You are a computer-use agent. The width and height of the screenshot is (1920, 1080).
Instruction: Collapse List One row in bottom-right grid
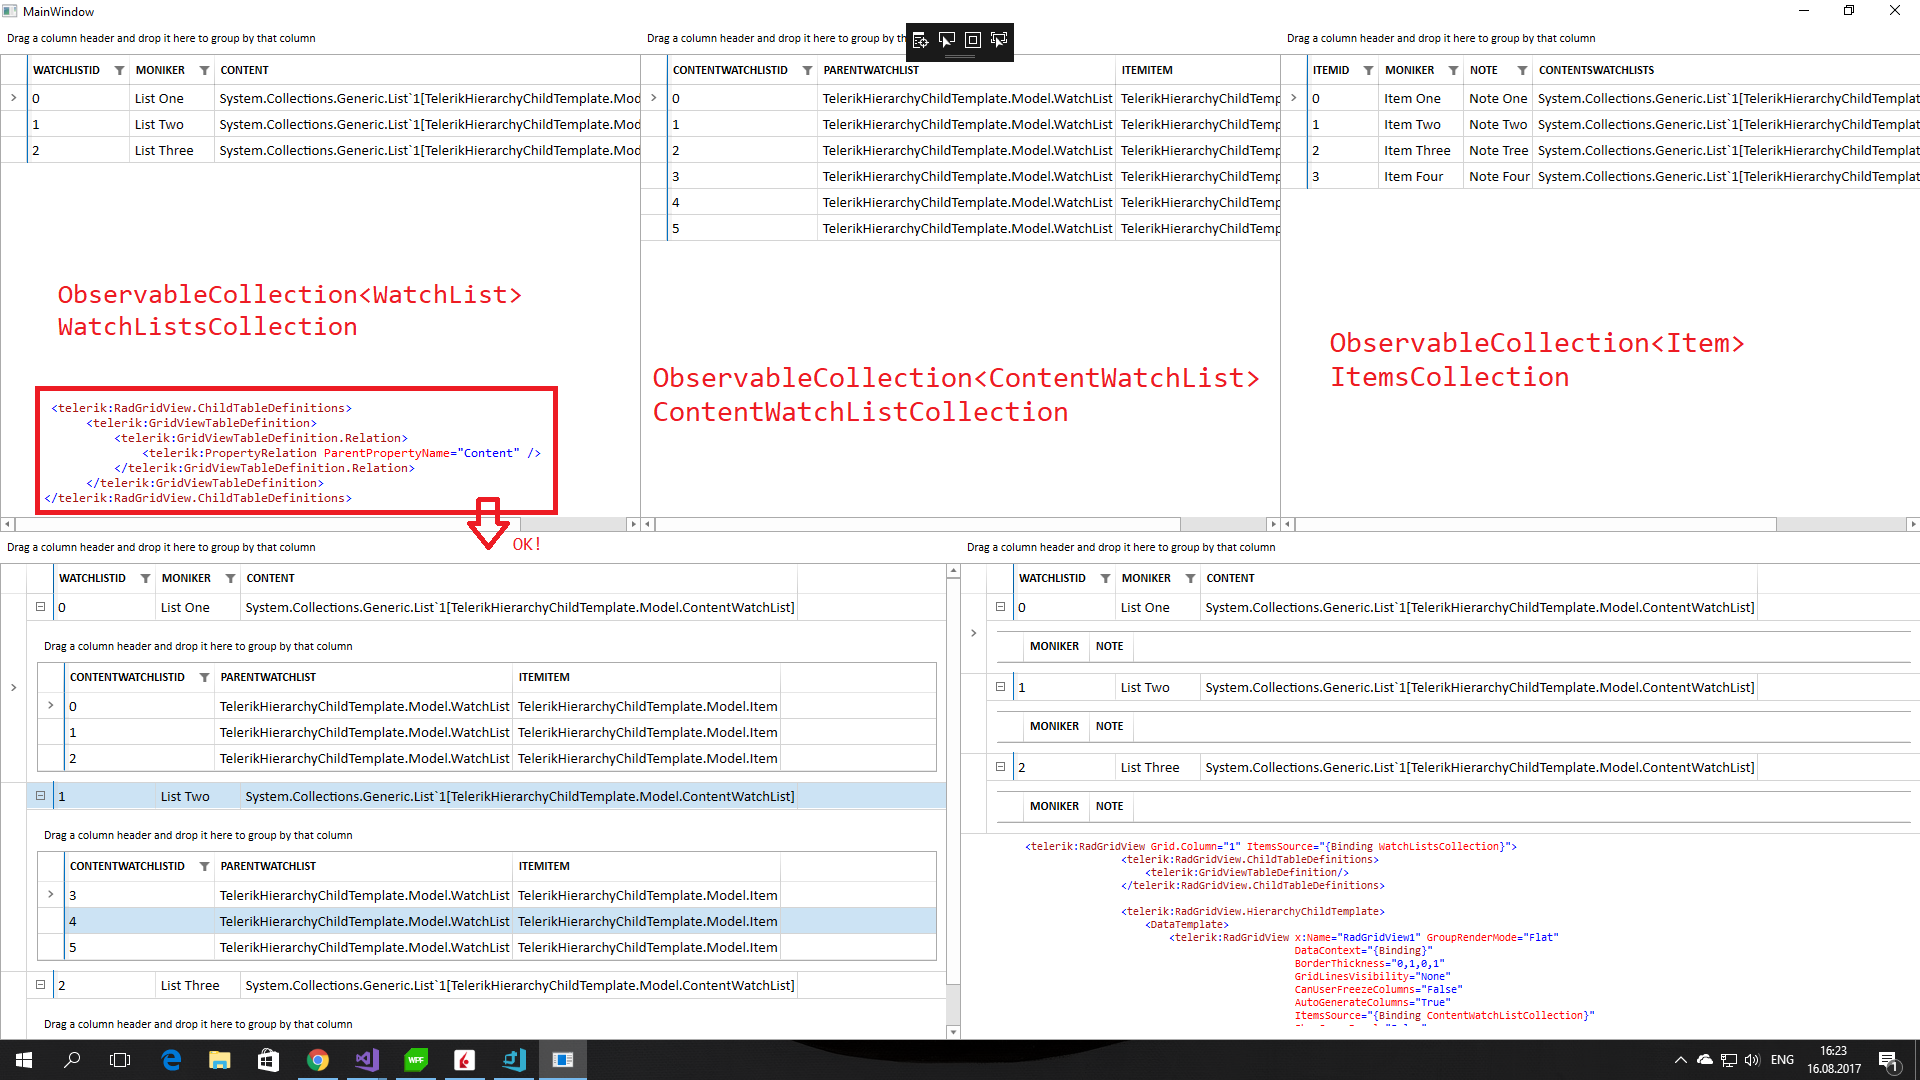click(1000, 607)
